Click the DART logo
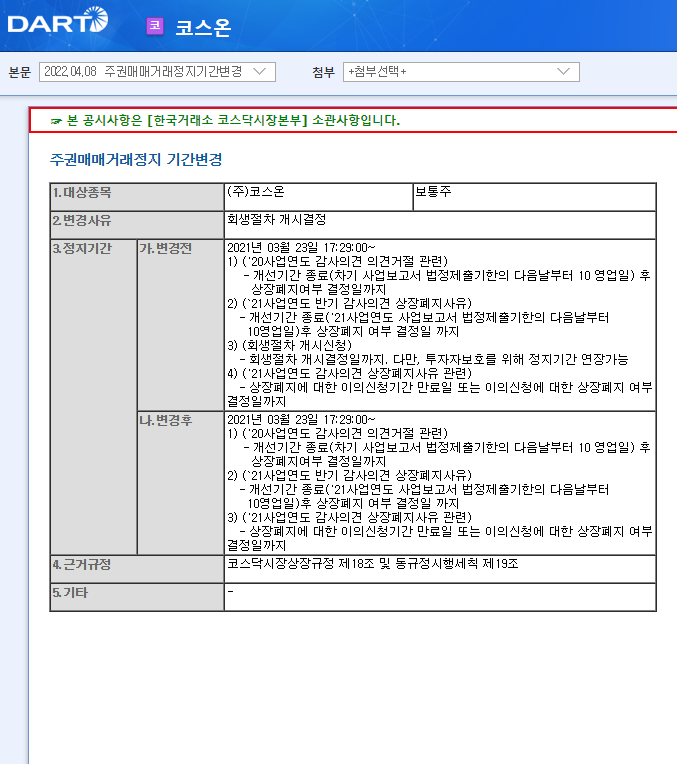This screenshot has height=764, width=677. pos(58,21)
